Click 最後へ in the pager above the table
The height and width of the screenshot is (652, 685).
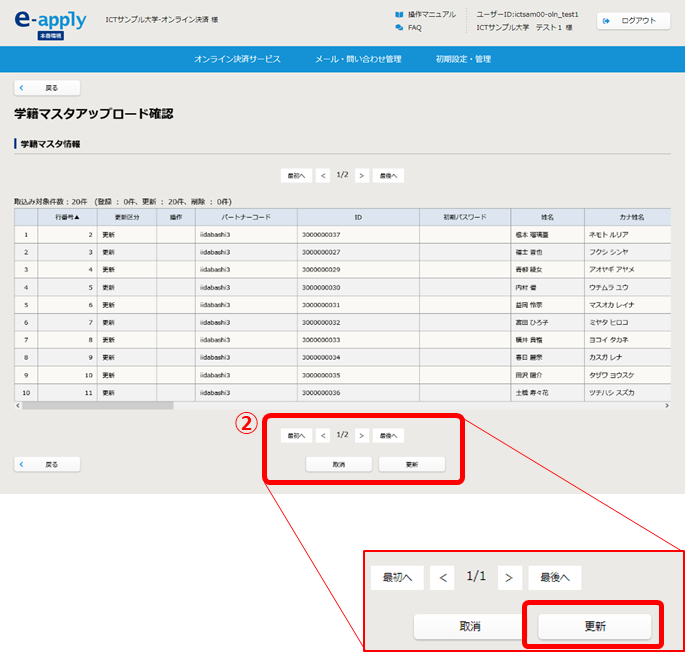point(388,176)
